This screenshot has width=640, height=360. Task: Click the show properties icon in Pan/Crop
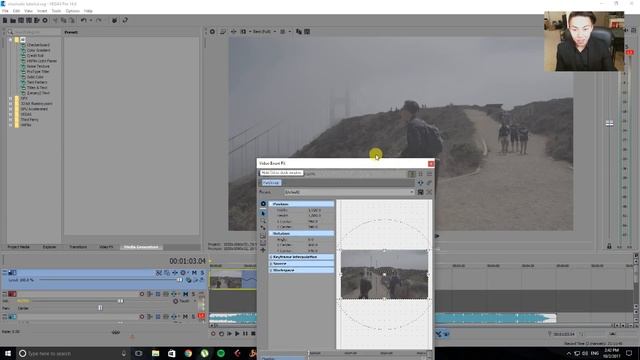263,204
